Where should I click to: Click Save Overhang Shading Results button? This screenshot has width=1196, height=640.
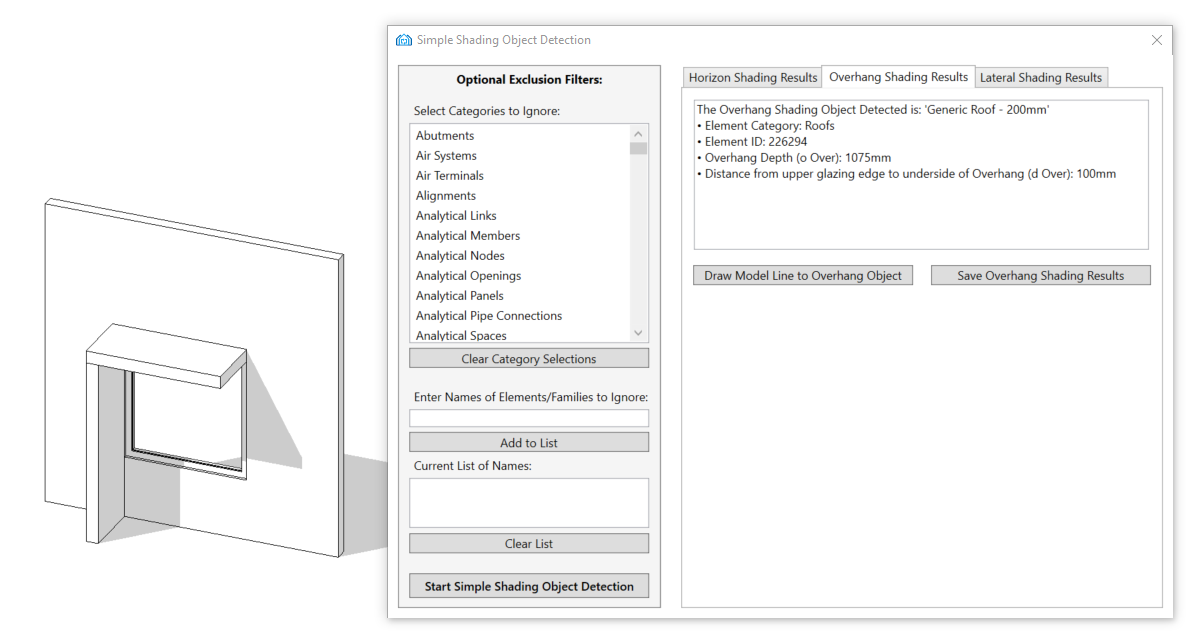coord(1040,276)
